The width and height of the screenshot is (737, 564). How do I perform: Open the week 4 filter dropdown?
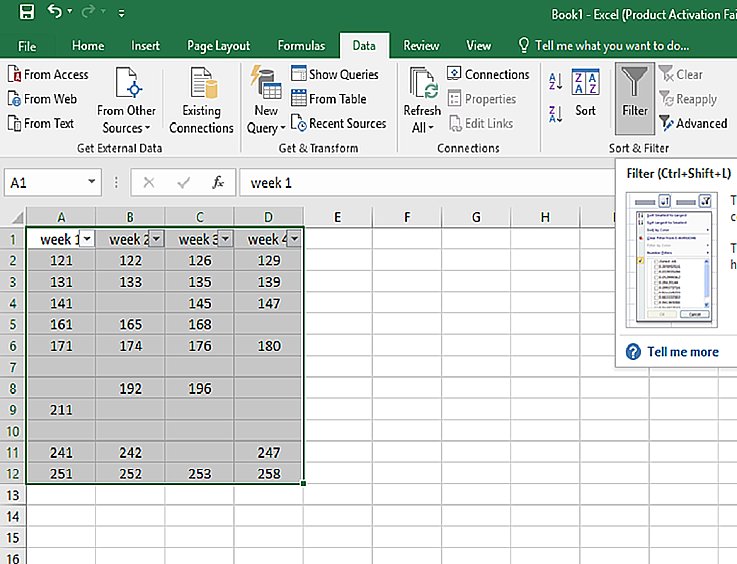coord(294,239)
